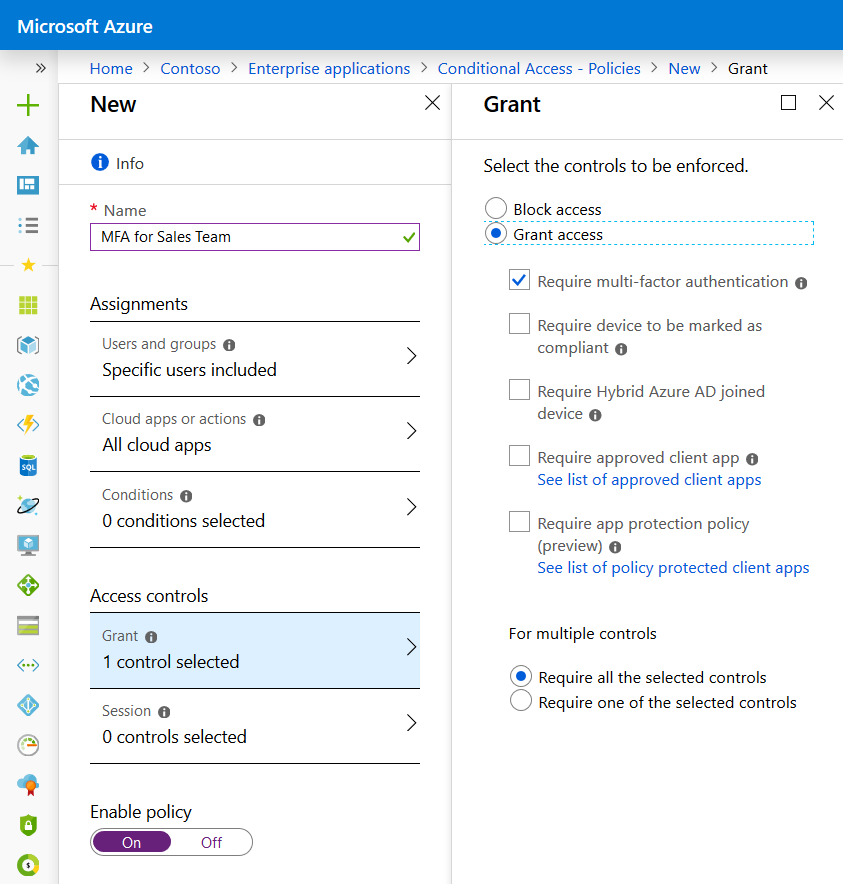The image size is (843, 884).
Task: Open SQL databases icon in sidebar
Action: pyautogui.click(x=28, y=466)
